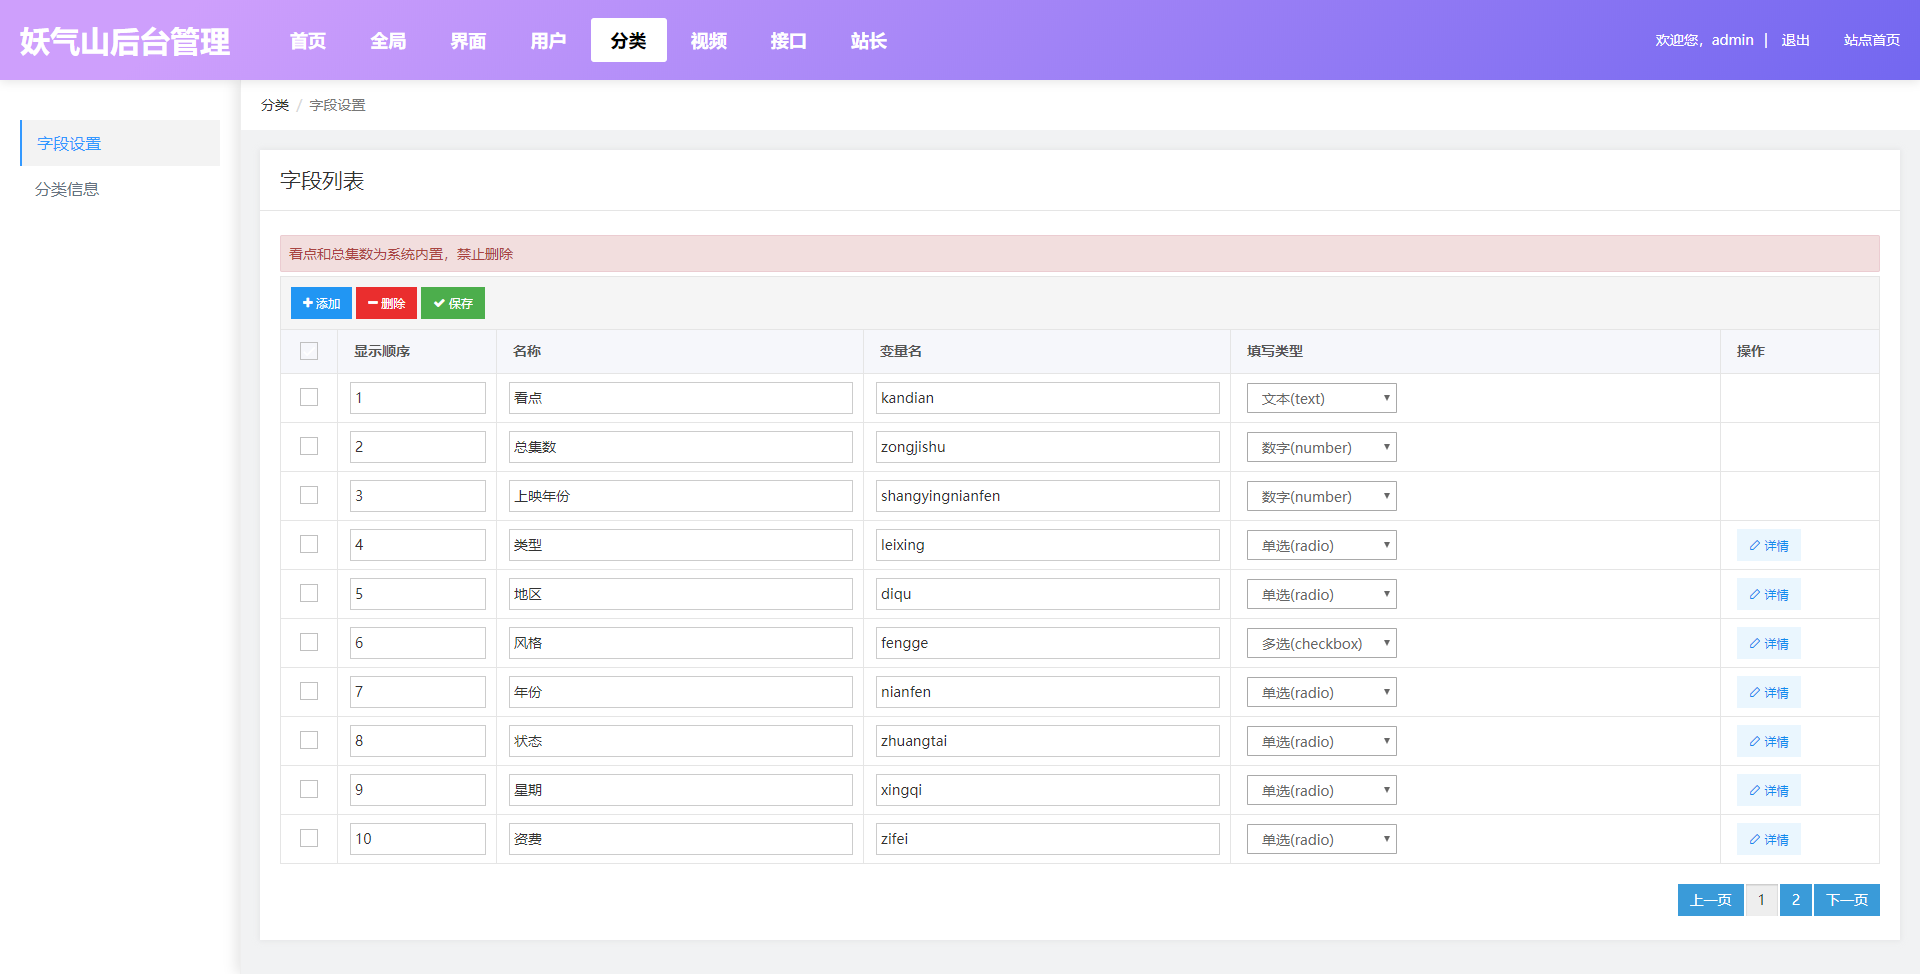Open the type dropdown for zhuangtai

tap(1321, 741)
